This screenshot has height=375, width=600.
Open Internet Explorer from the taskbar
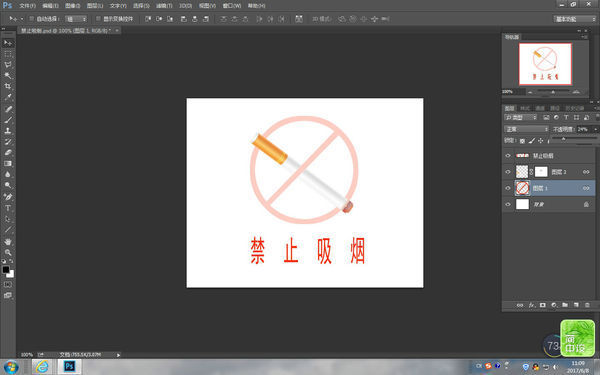coord(42,367)
